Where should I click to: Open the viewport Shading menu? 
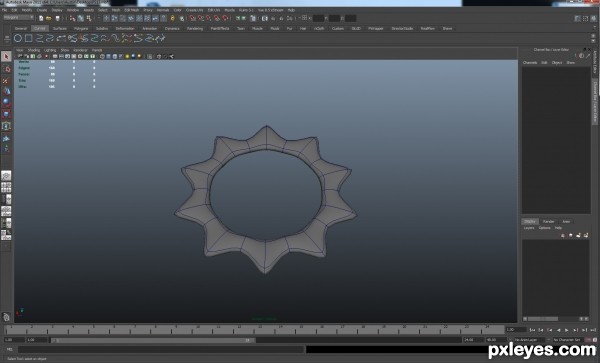(34, 50)
